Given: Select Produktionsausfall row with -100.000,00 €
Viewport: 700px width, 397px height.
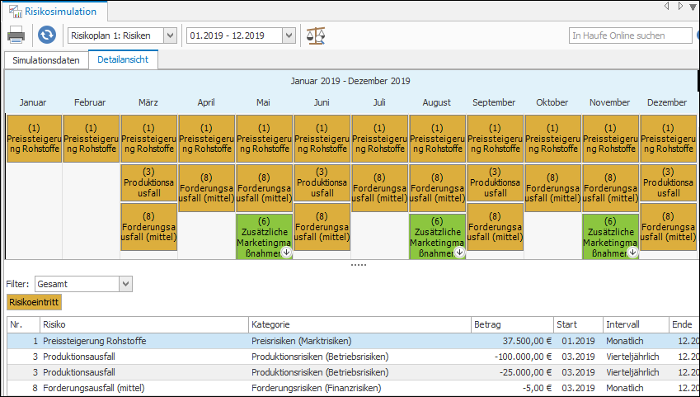Looking at the screenshot, I should 353,357.
